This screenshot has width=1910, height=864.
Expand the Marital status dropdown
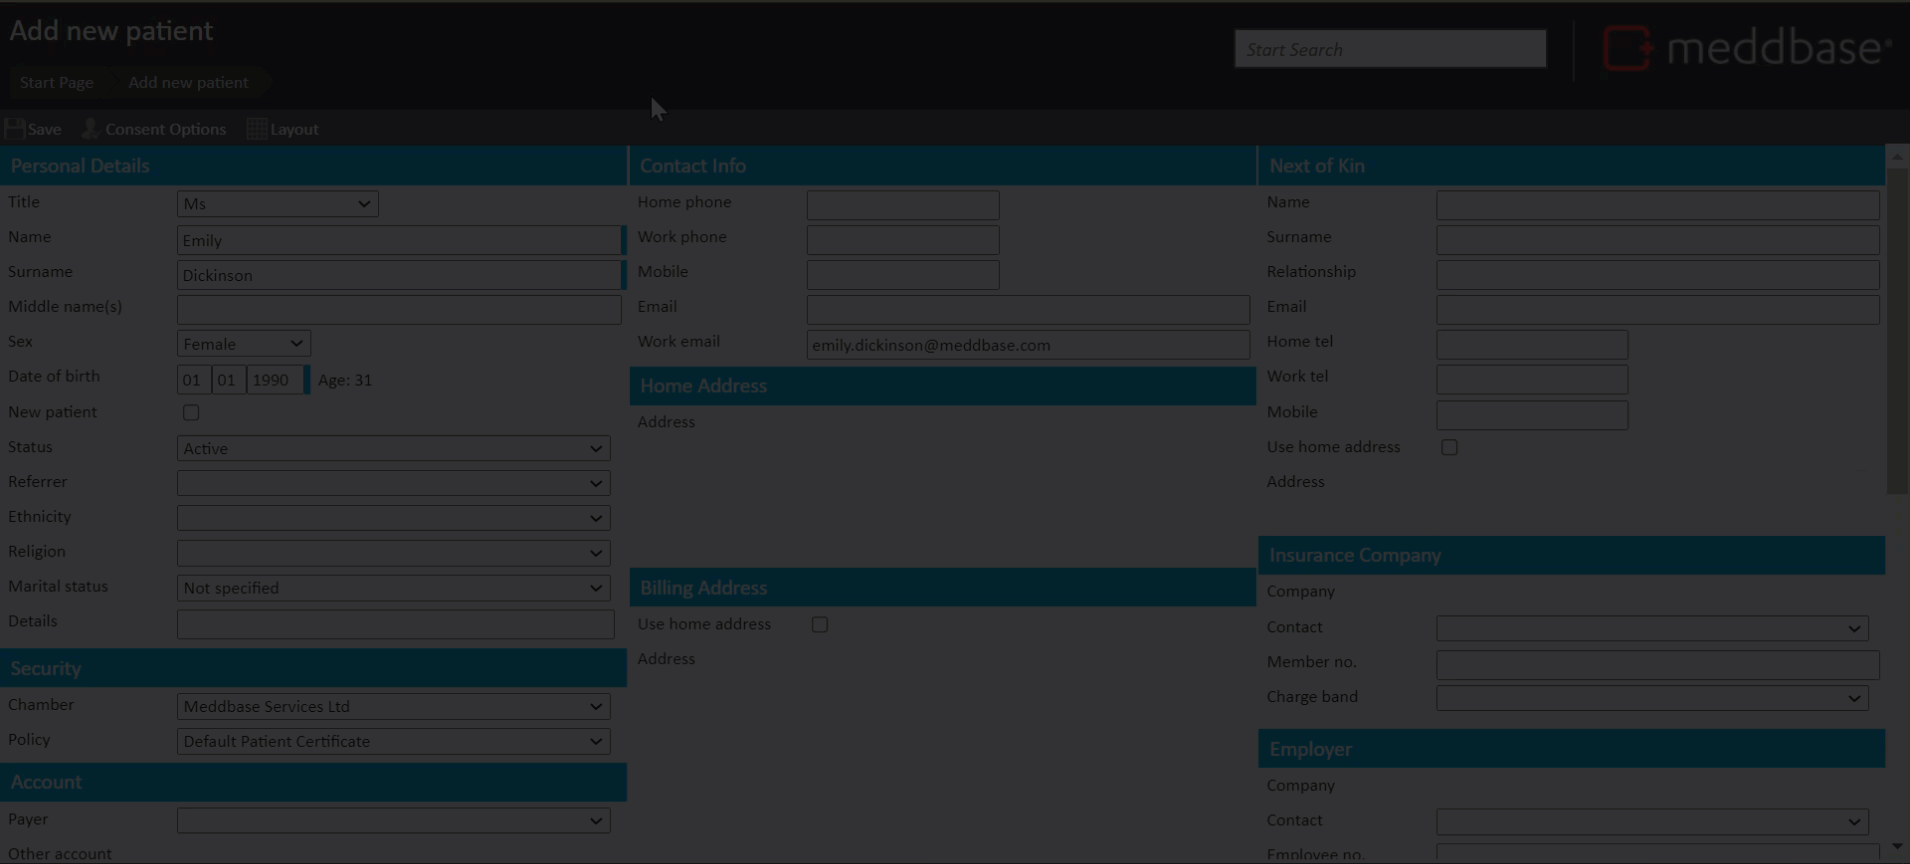393,588
